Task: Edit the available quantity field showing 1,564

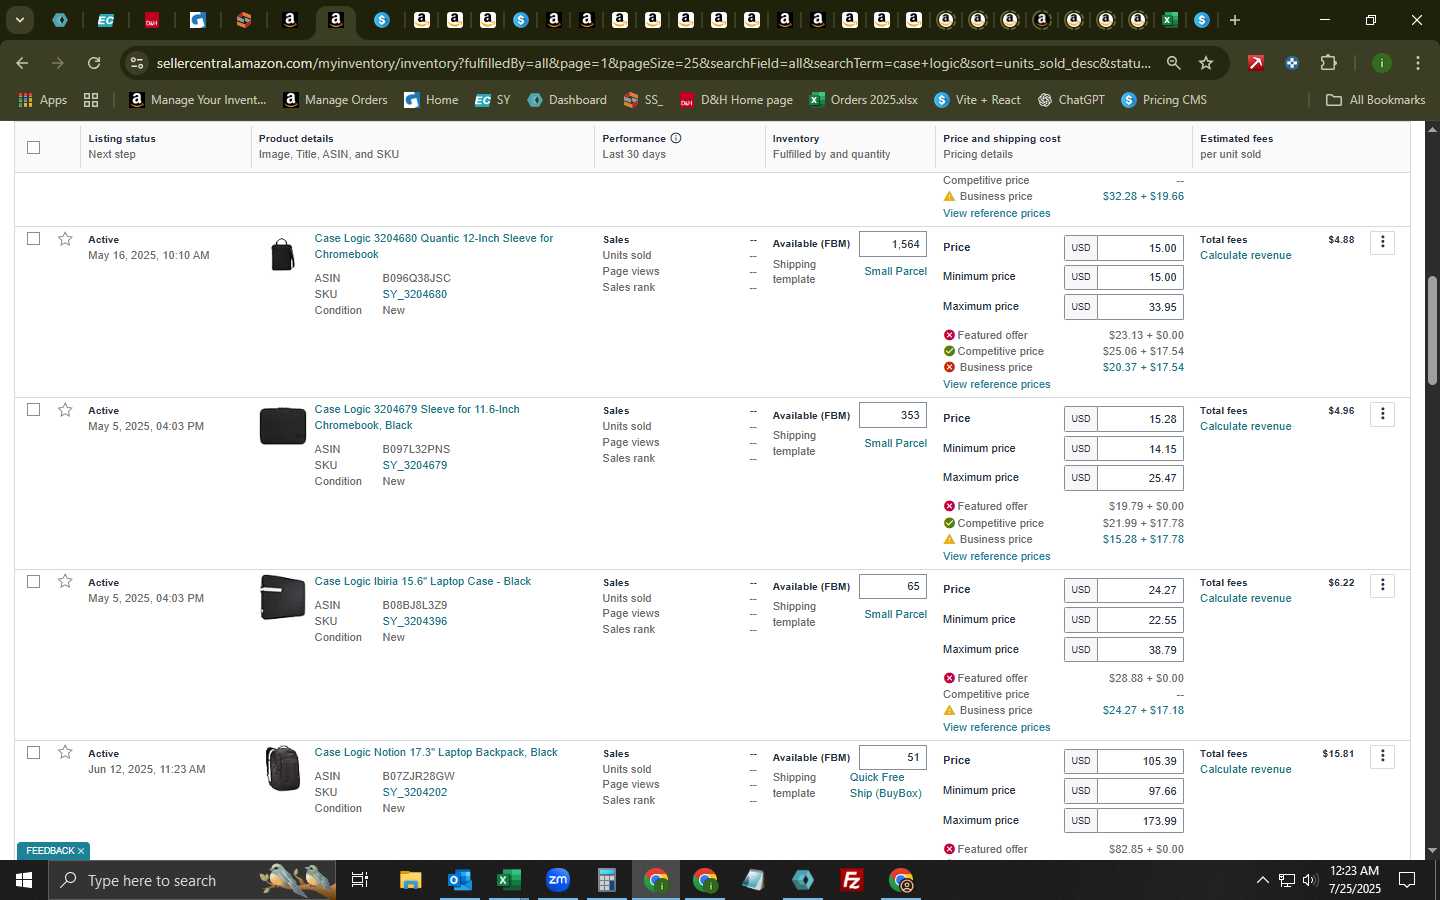Action: coord(893,244)
